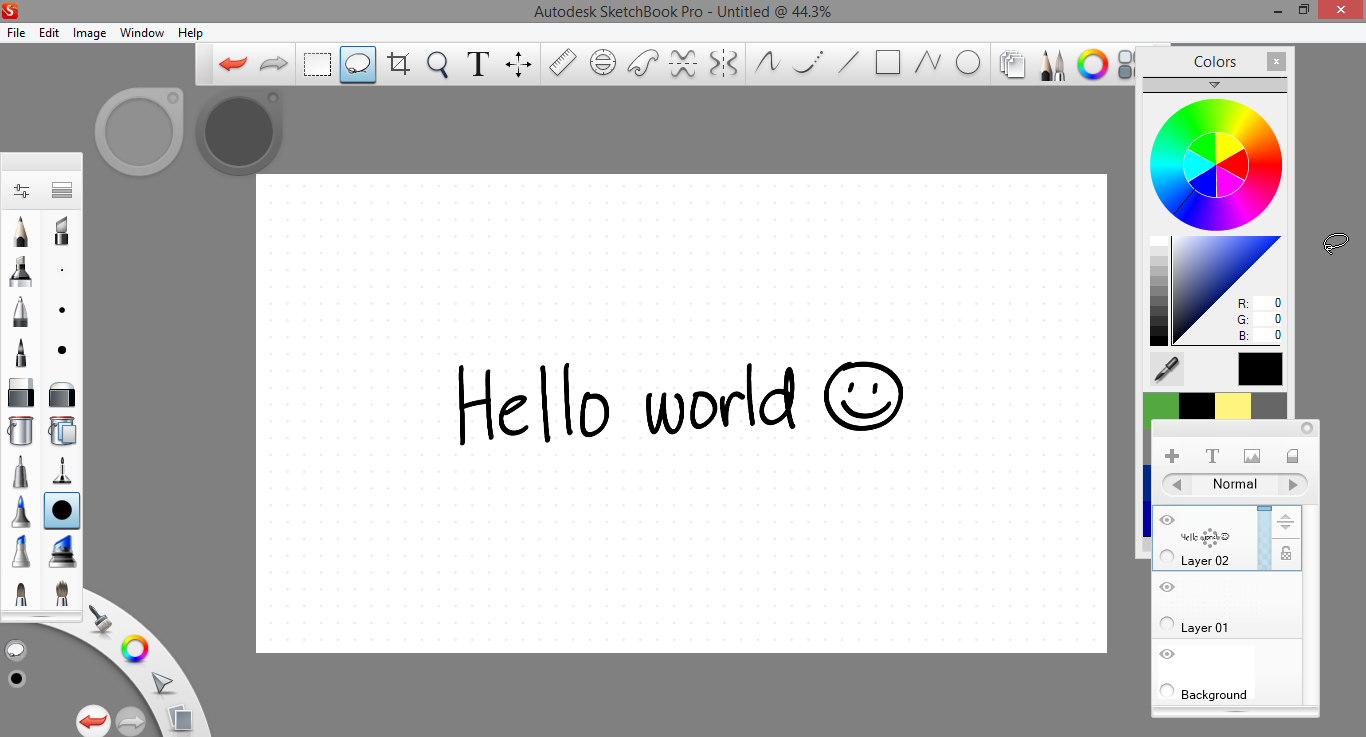This screenshot has width=1366, height=737.
Task: Close the Colors panel
Action: click(1275, 62)
